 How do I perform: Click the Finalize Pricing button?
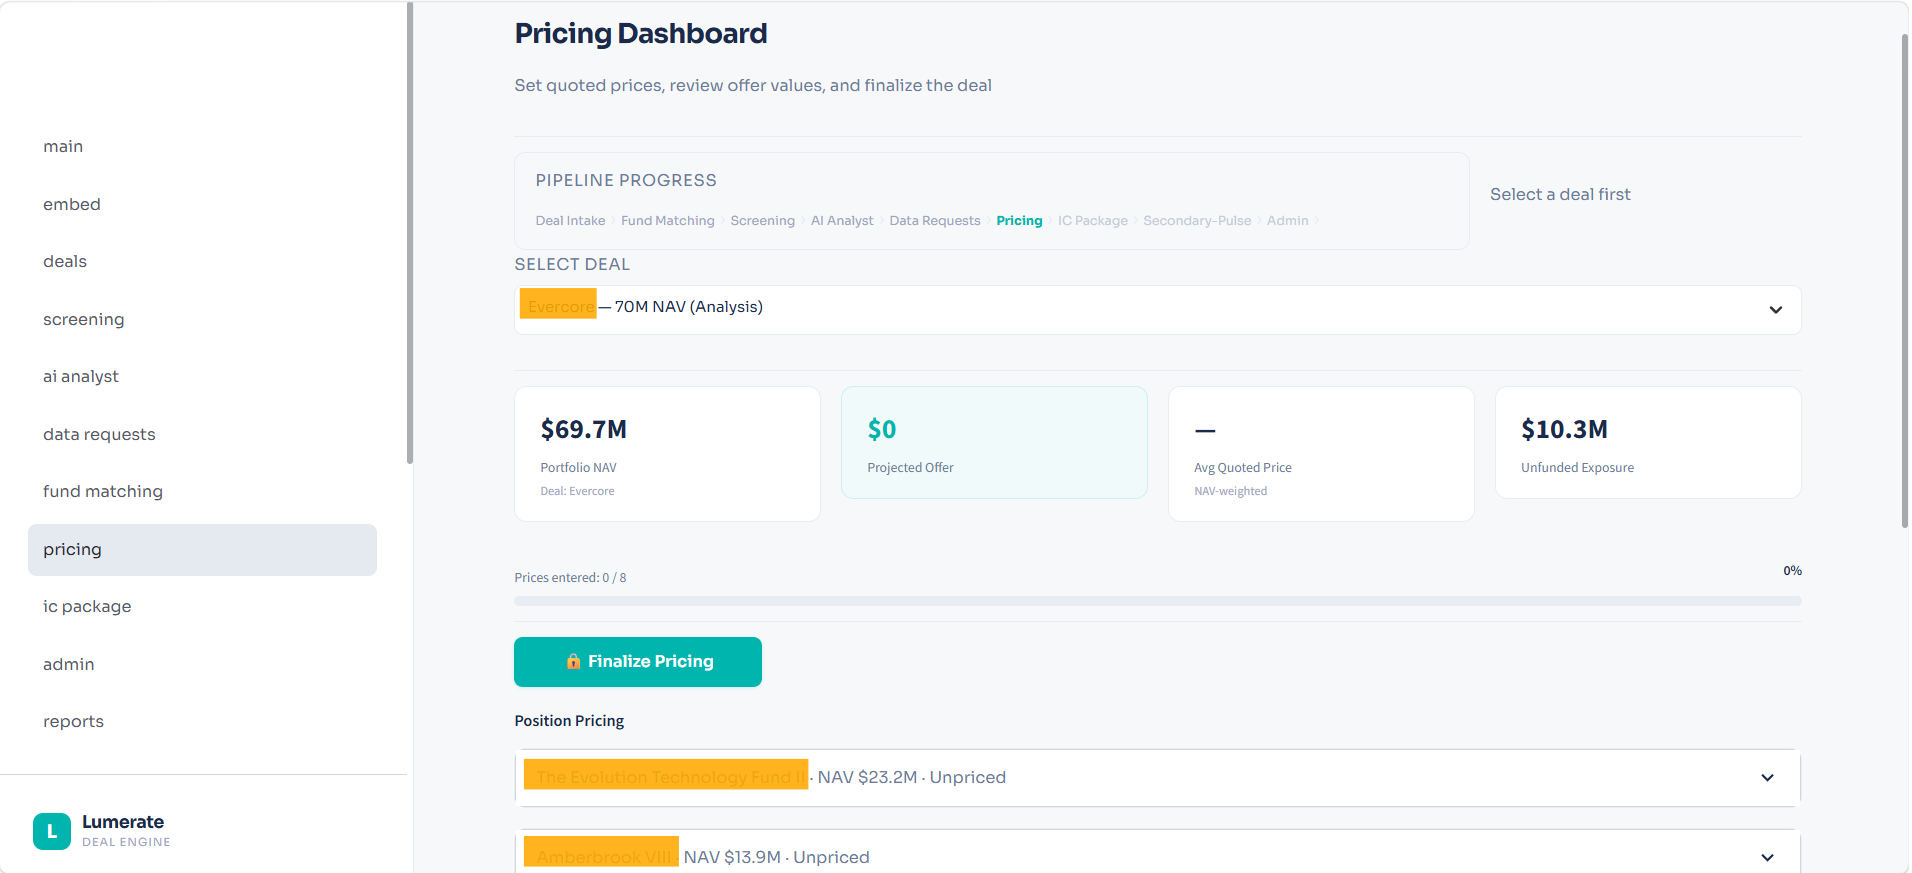click(x=638, y=662)
